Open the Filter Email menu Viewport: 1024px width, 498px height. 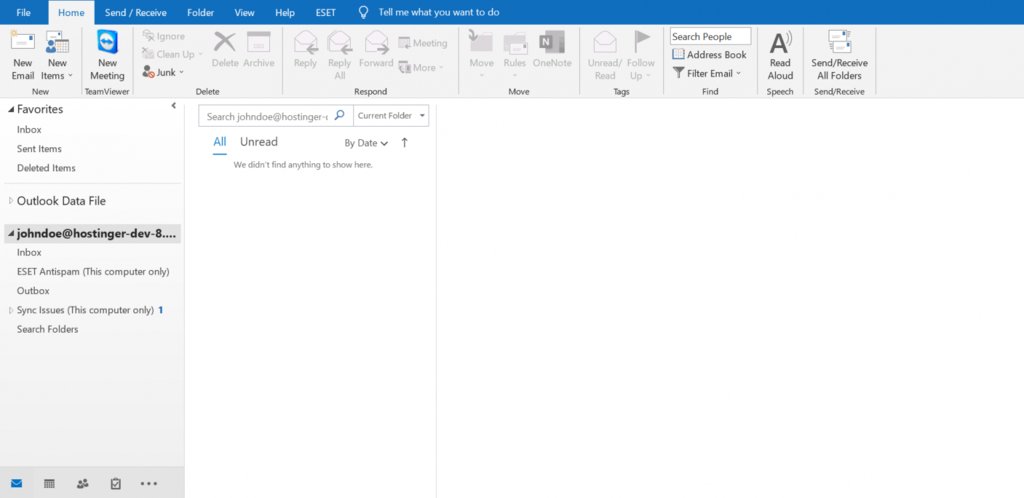click(707, 73)
